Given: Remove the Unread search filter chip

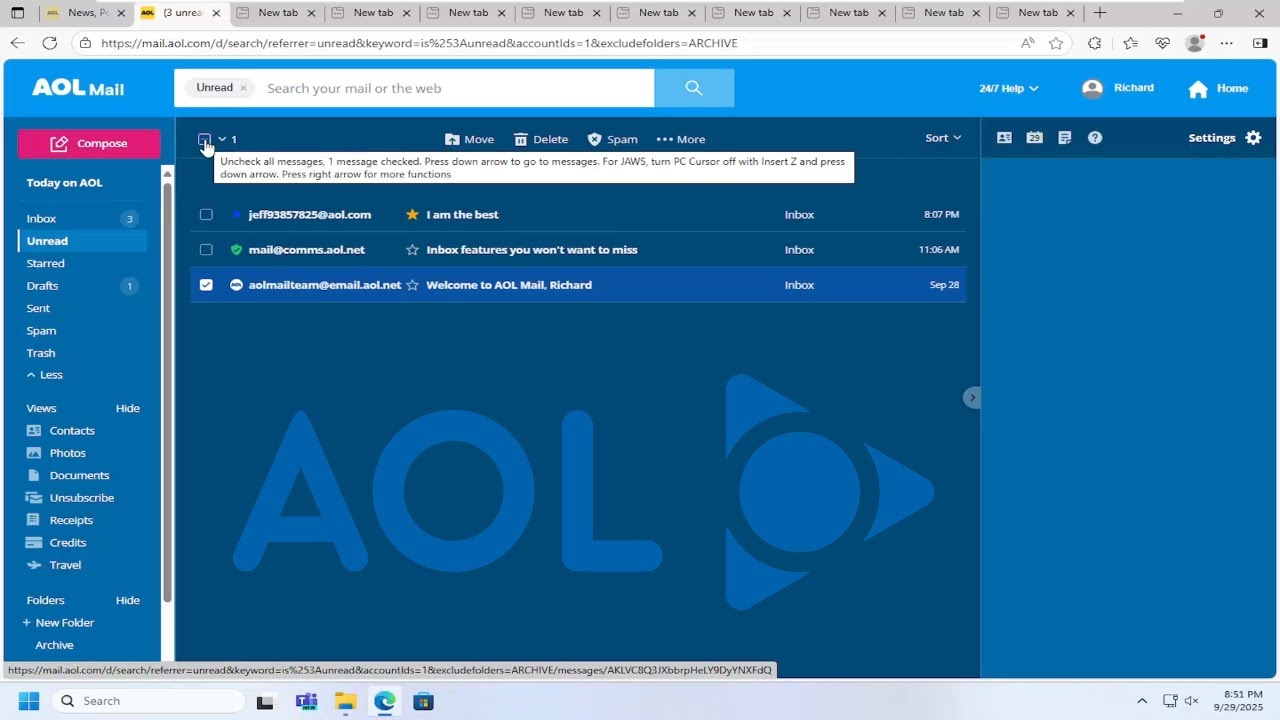Looking at the screenshot, I should pyautogui.click(x=243, y=88).
